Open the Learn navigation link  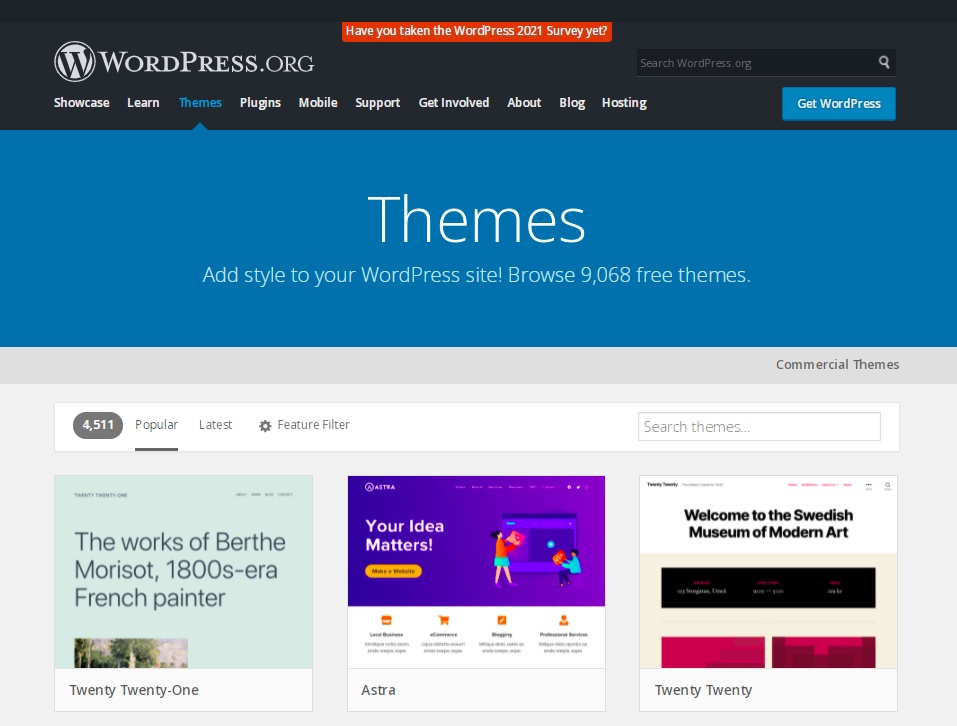[x=143, y=103]
